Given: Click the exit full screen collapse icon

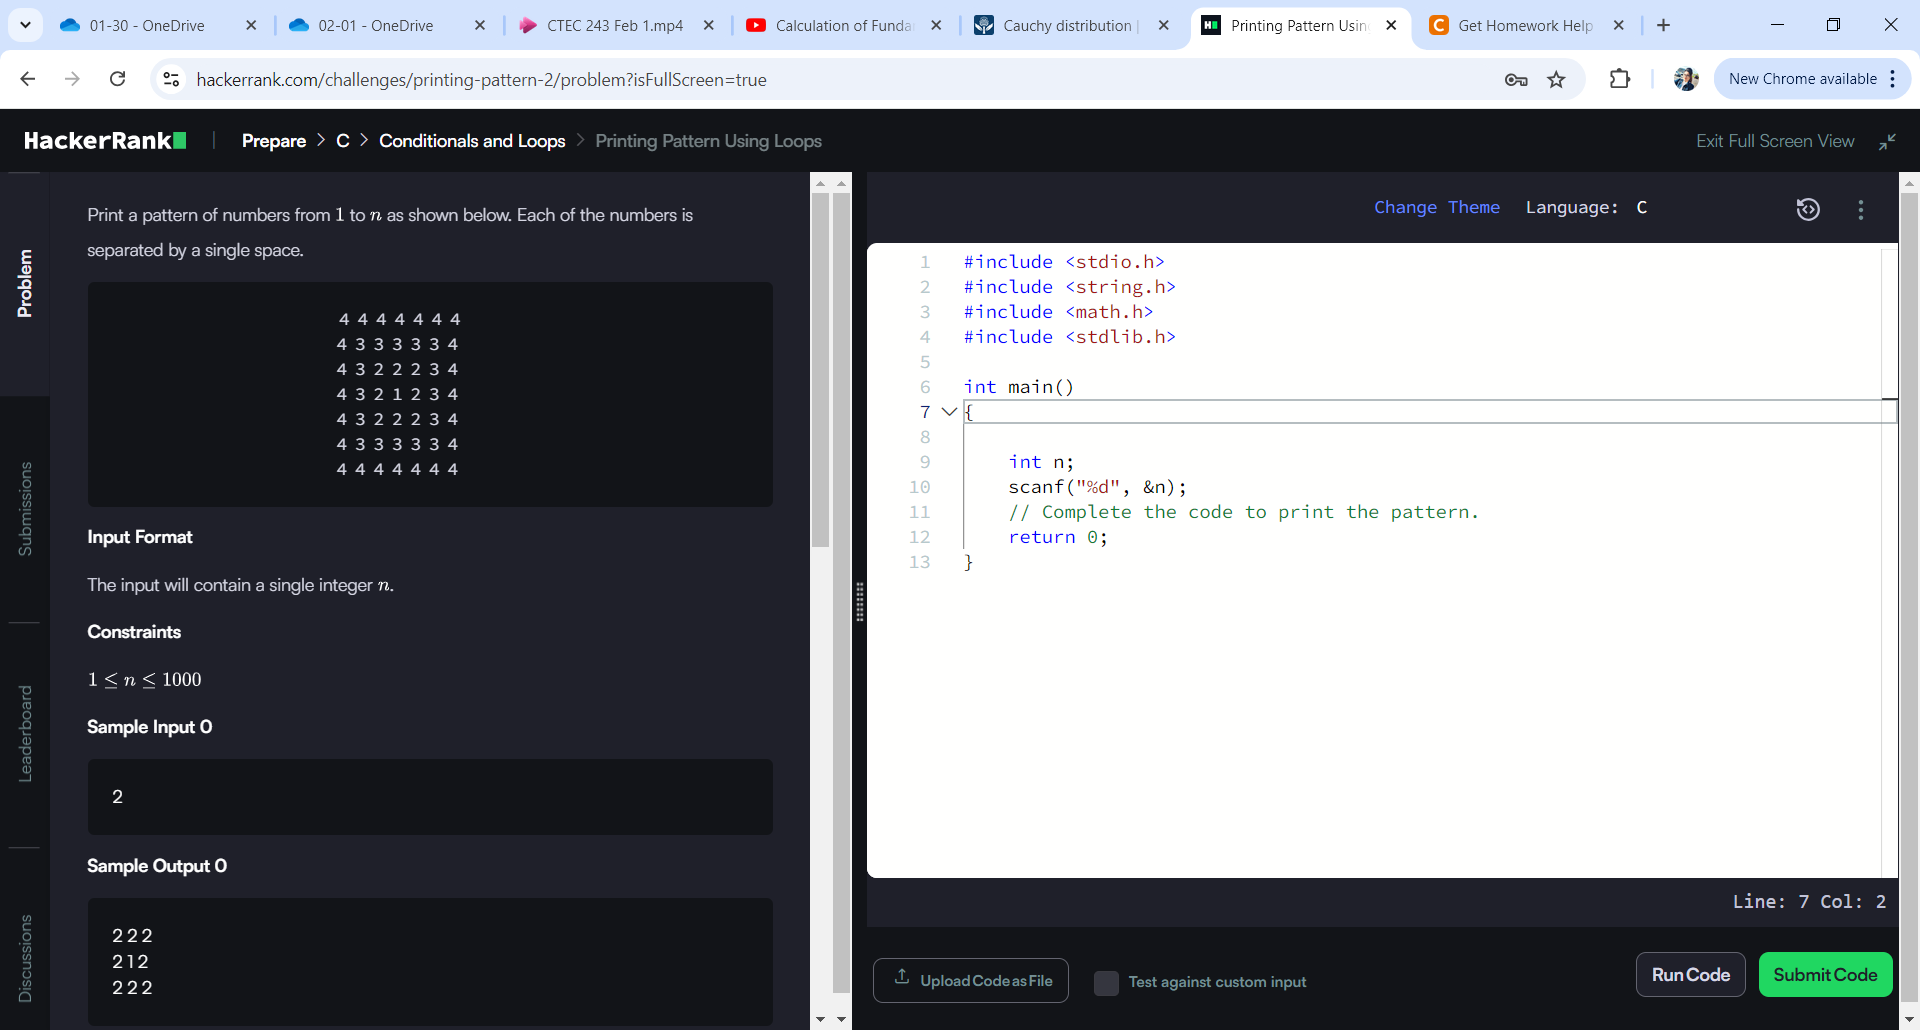Looking at the screenshot, I should point(1887,142).
